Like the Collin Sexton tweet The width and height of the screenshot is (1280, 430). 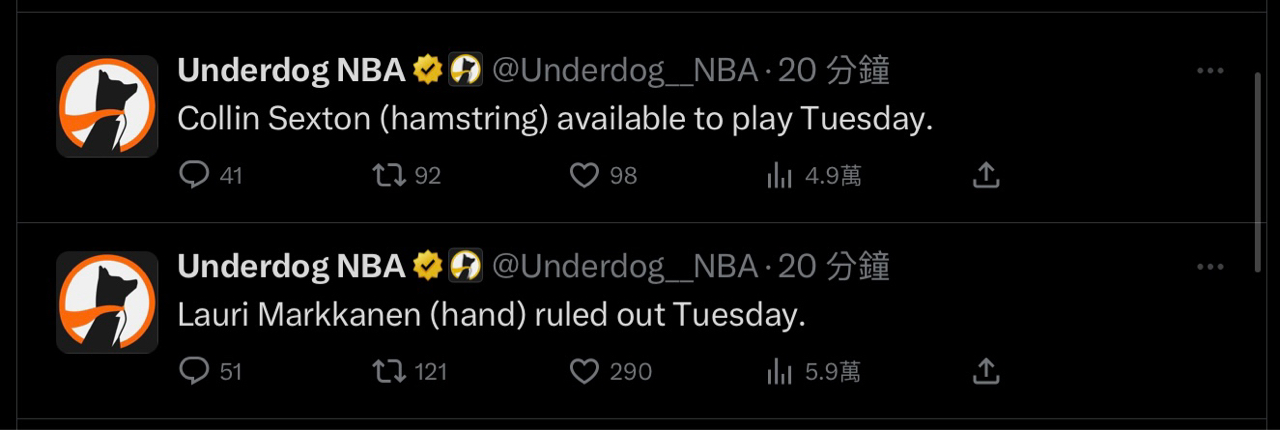pyautogui.click(x=584, y=176)
